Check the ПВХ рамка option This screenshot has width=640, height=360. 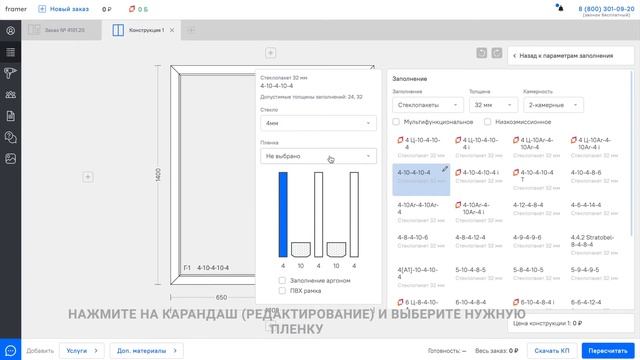[x=282, y=291]
